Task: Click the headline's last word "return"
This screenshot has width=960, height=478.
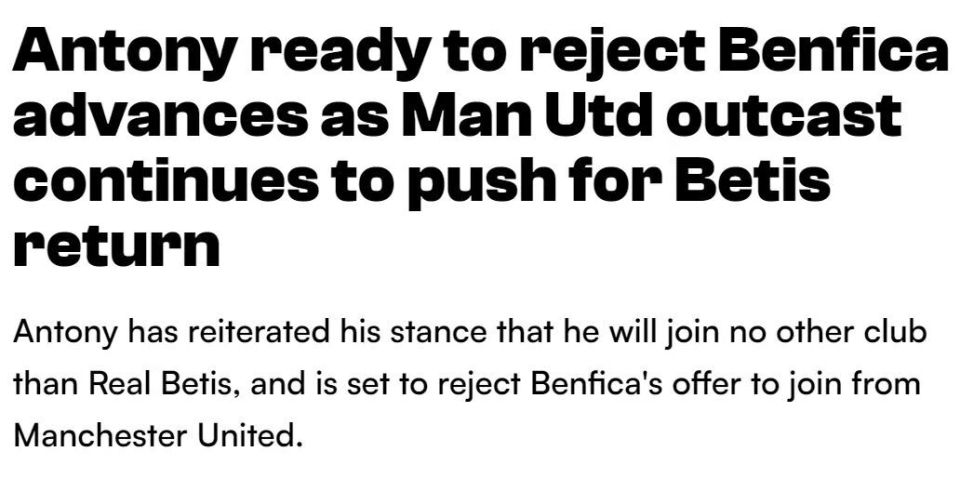Action: pyautogui.click(x=116, y=245)
